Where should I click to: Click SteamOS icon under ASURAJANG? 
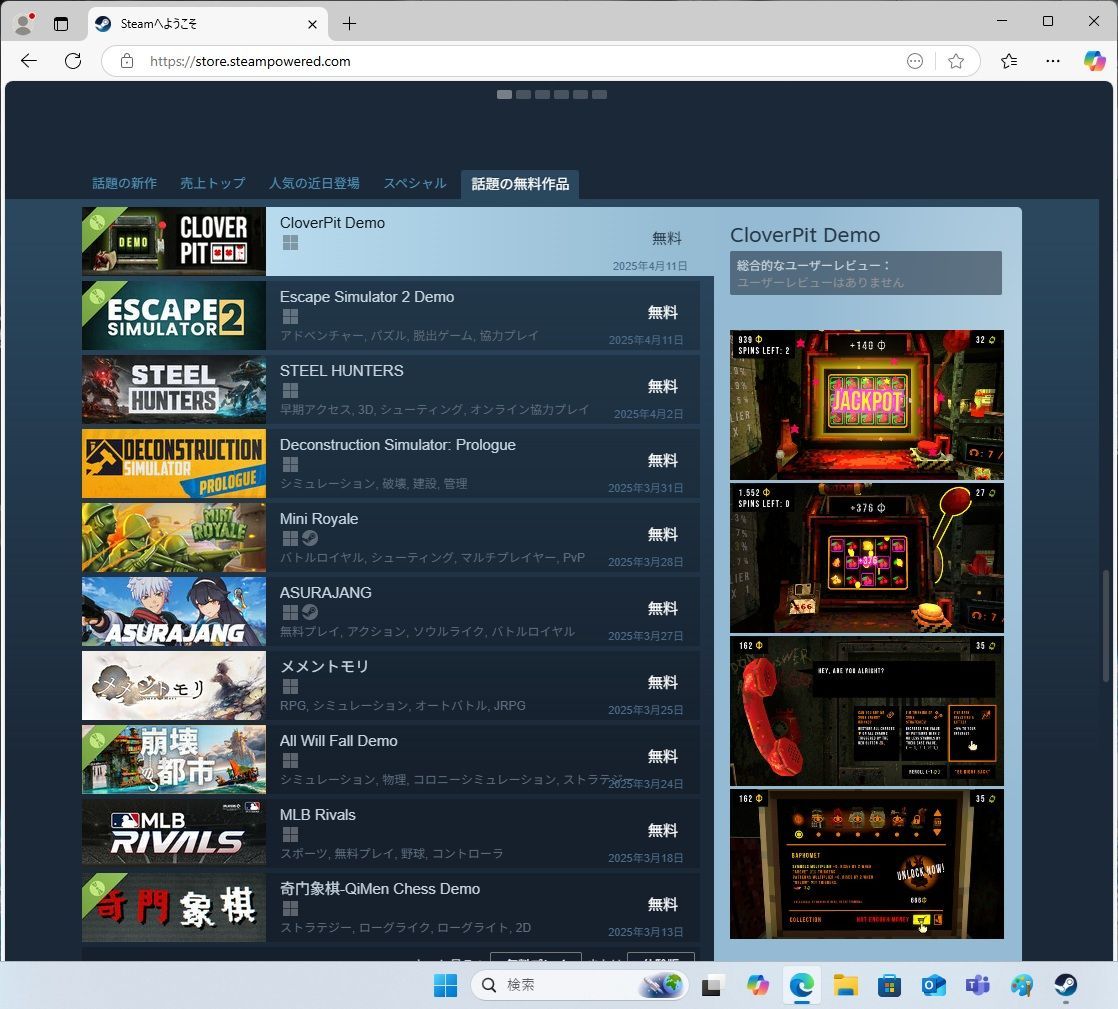click(310, 613)
